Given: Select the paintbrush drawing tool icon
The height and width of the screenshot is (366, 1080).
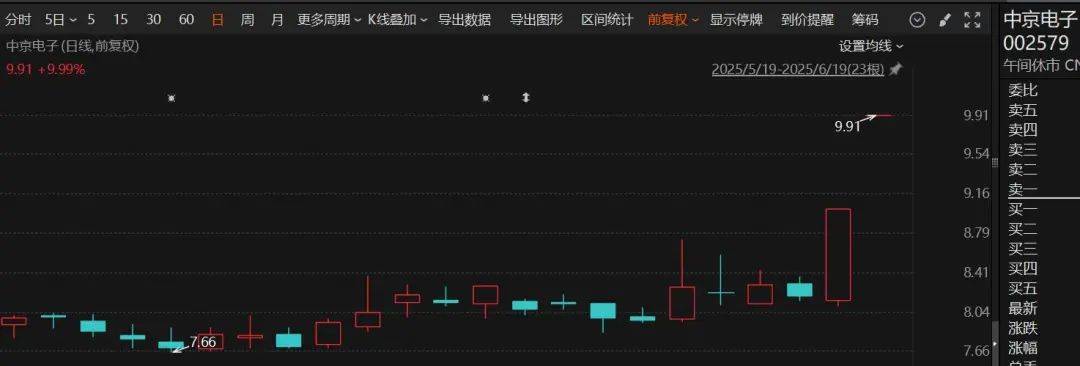Looking at the screenshot, I should click(945, 20).
